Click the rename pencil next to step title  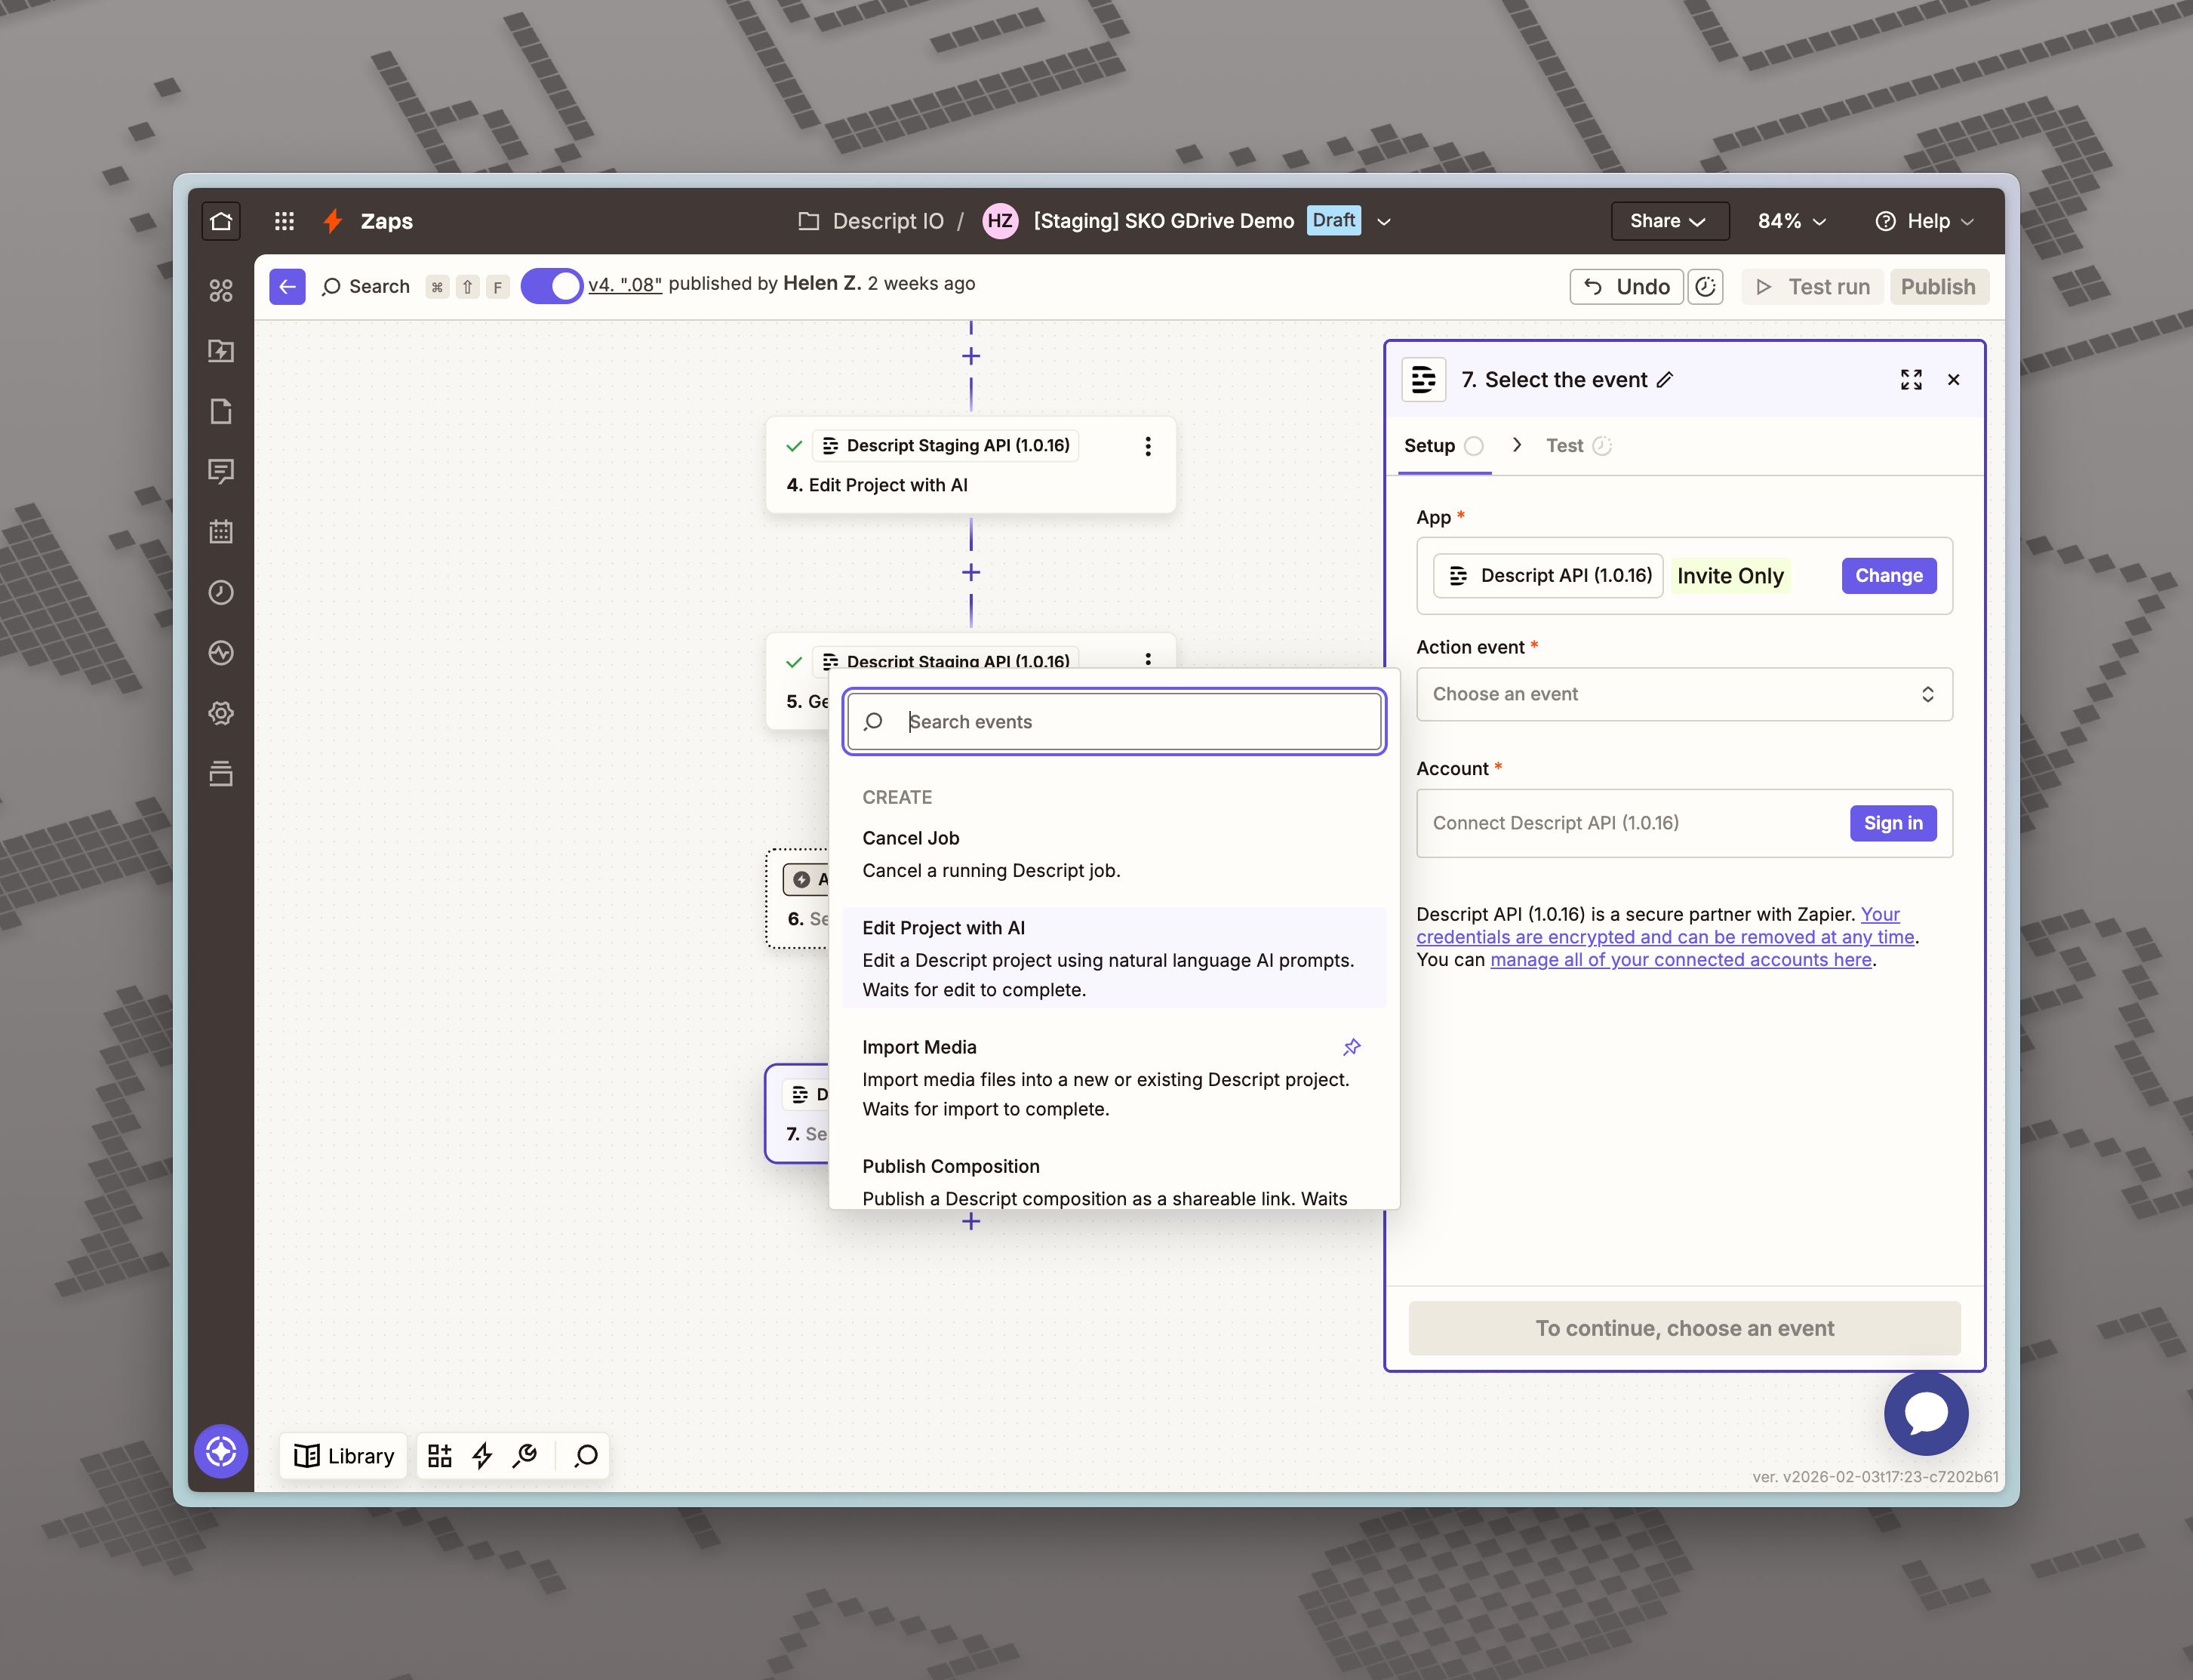point(1665,380)
